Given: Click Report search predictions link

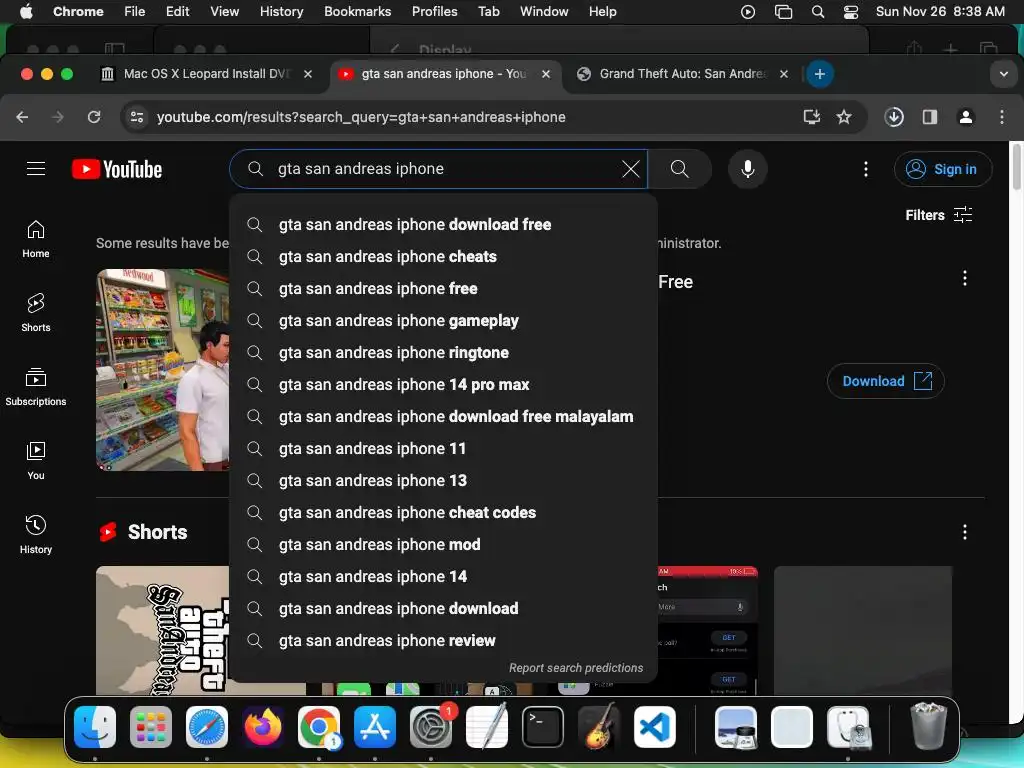Looking at the screenshot, I should pos(576,667).
